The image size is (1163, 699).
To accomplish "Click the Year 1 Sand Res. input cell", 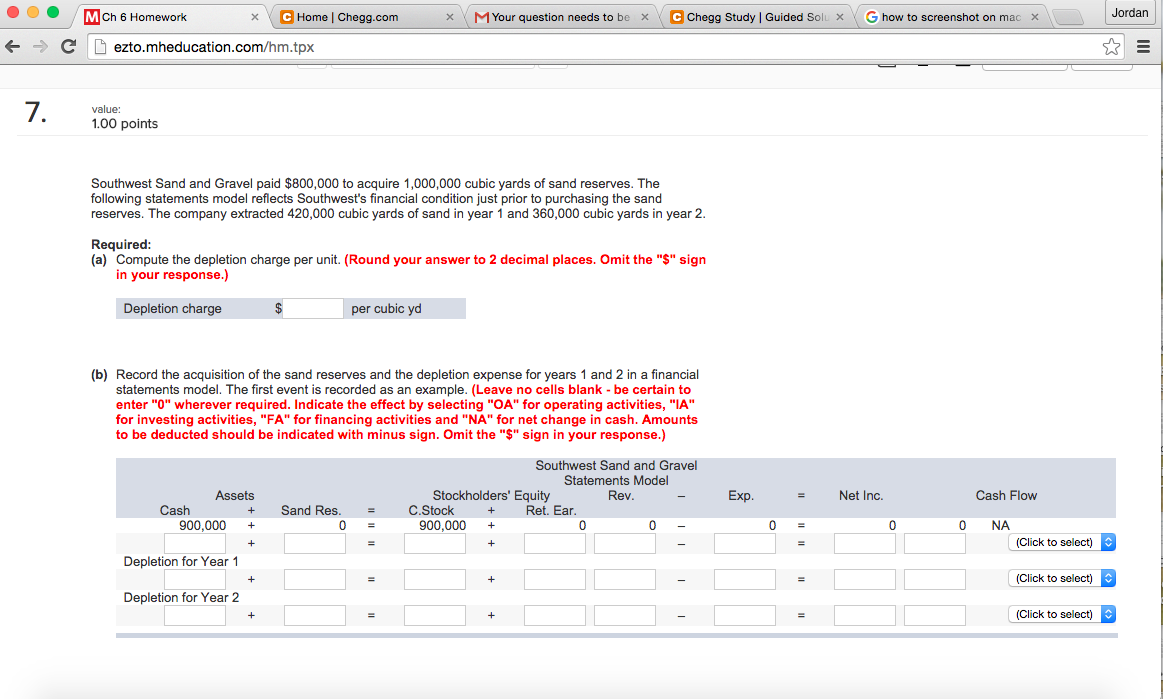I will pos(314,579).
